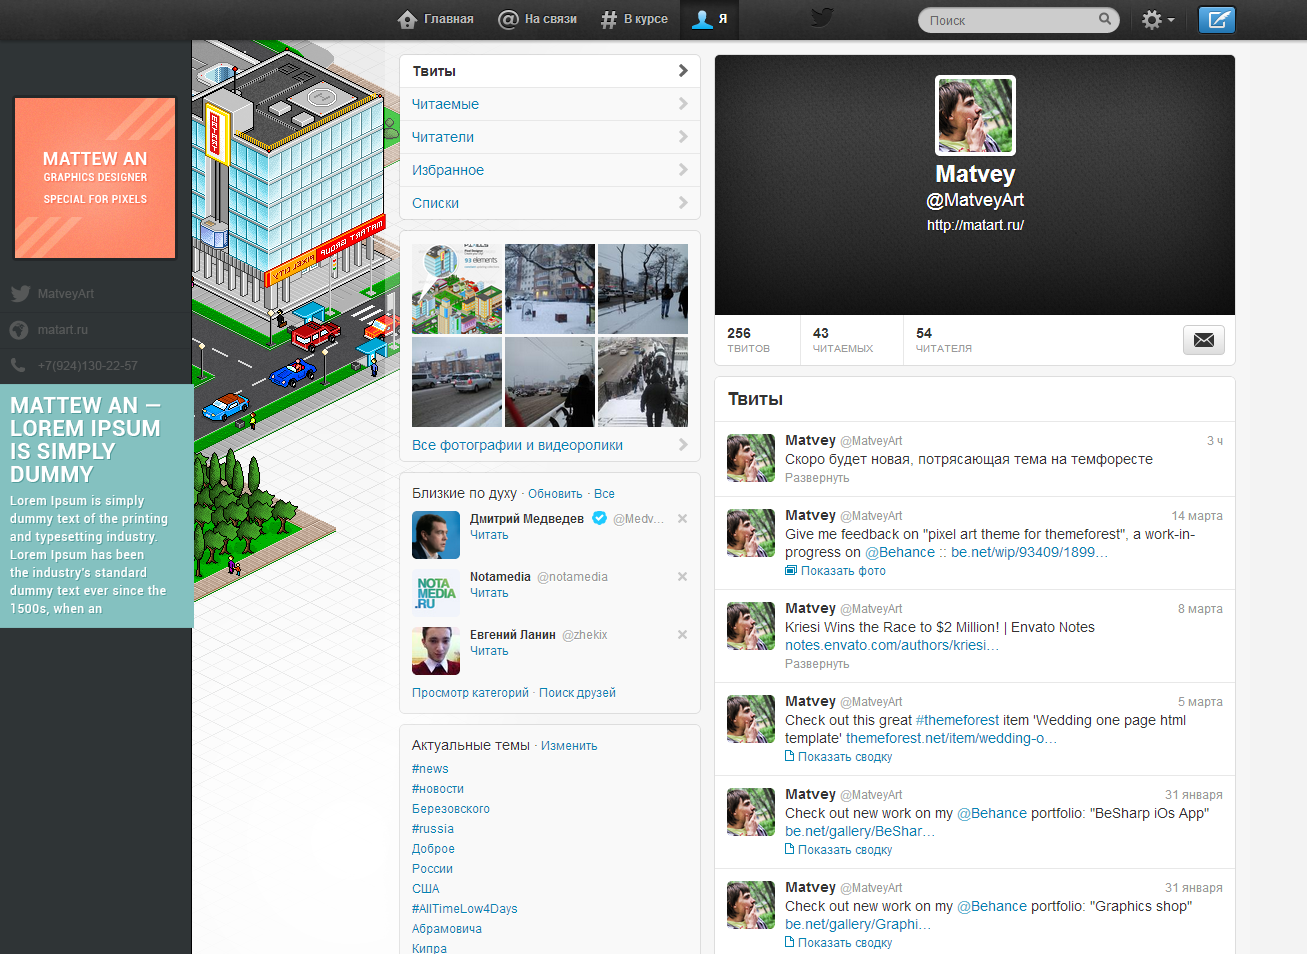1307x954 pixels.
Task: Click the Twitter bird logo in top bar
Action: click(822, 18)
